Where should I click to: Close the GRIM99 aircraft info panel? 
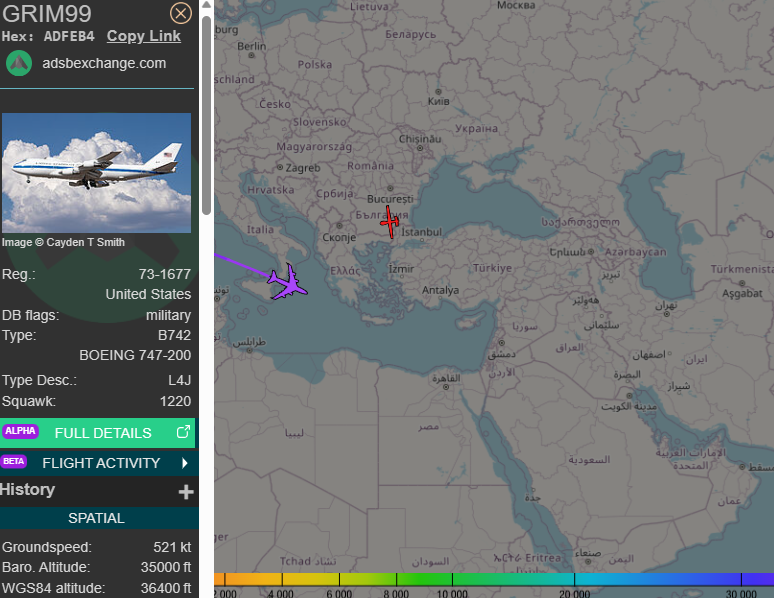click(x=181, y=13)
